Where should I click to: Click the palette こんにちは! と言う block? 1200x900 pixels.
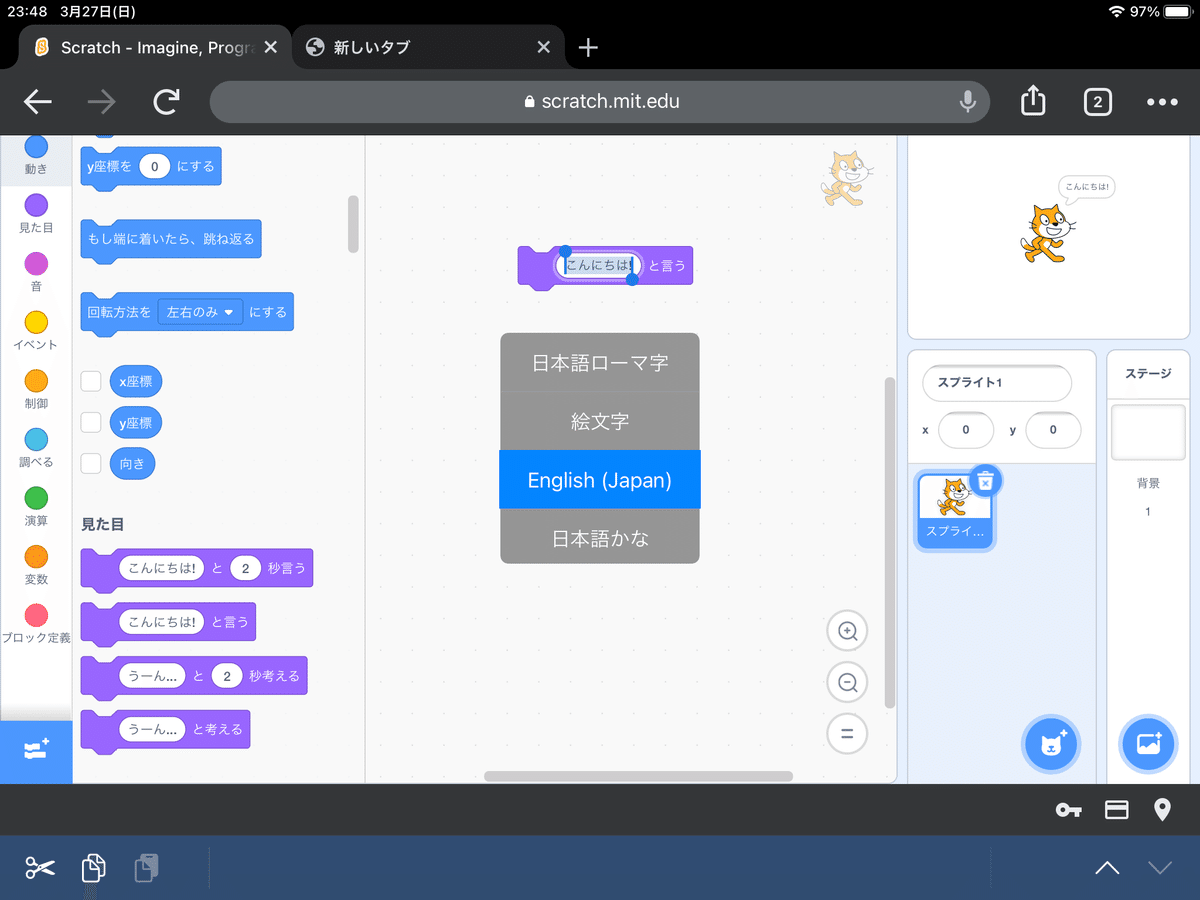[167, 622]
